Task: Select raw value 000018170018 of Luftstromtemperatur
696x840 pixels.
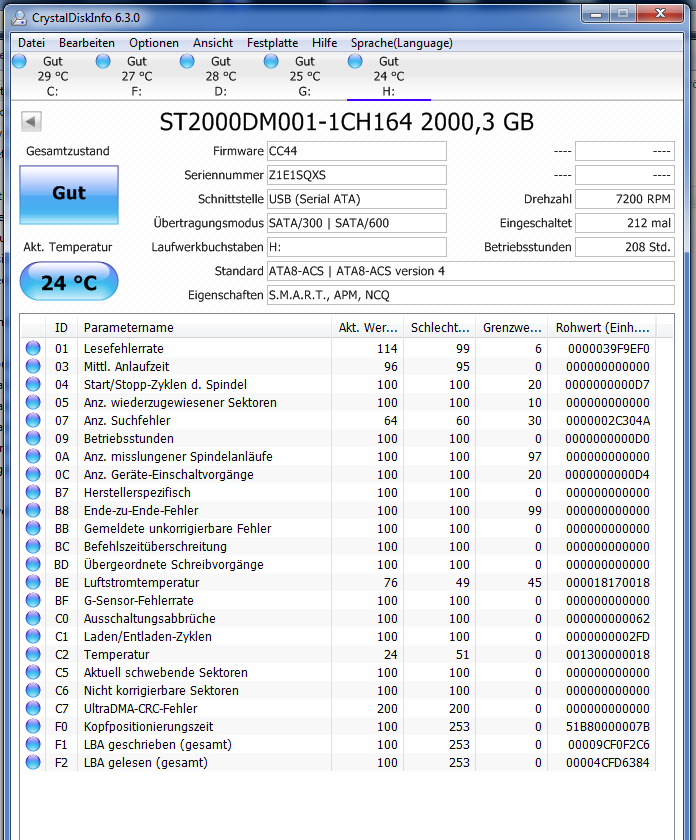Action: click(608, 582)
